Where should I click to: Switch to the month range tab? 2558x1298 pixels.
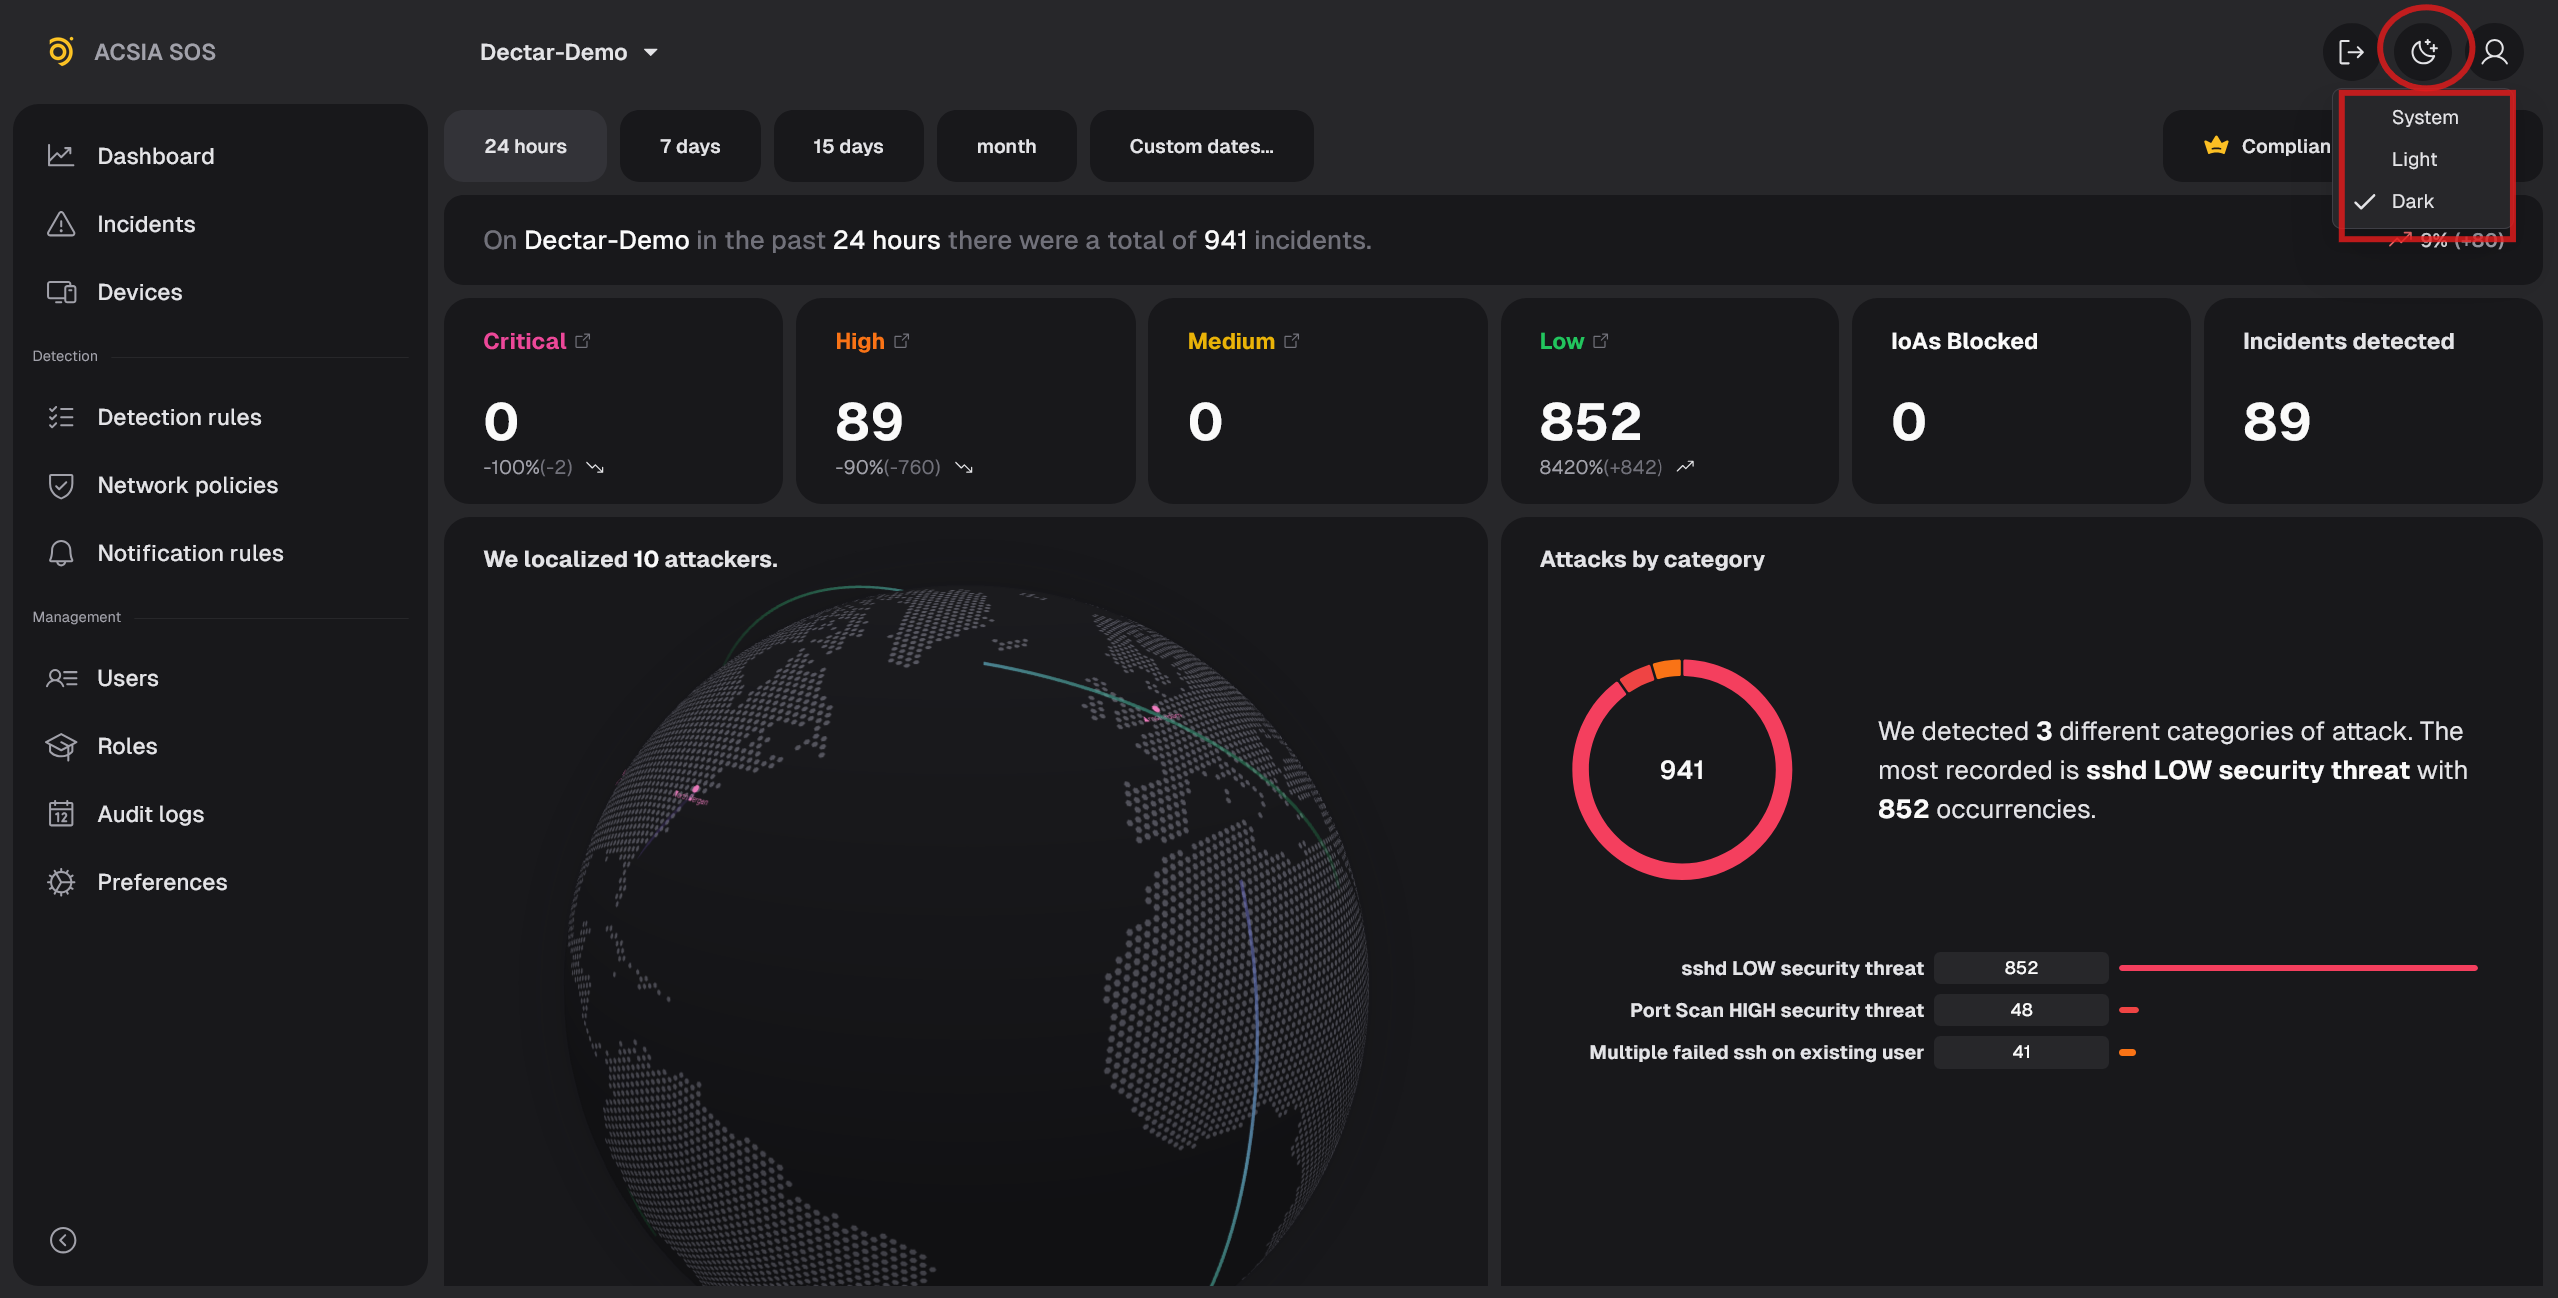(x=1005, y=146)
